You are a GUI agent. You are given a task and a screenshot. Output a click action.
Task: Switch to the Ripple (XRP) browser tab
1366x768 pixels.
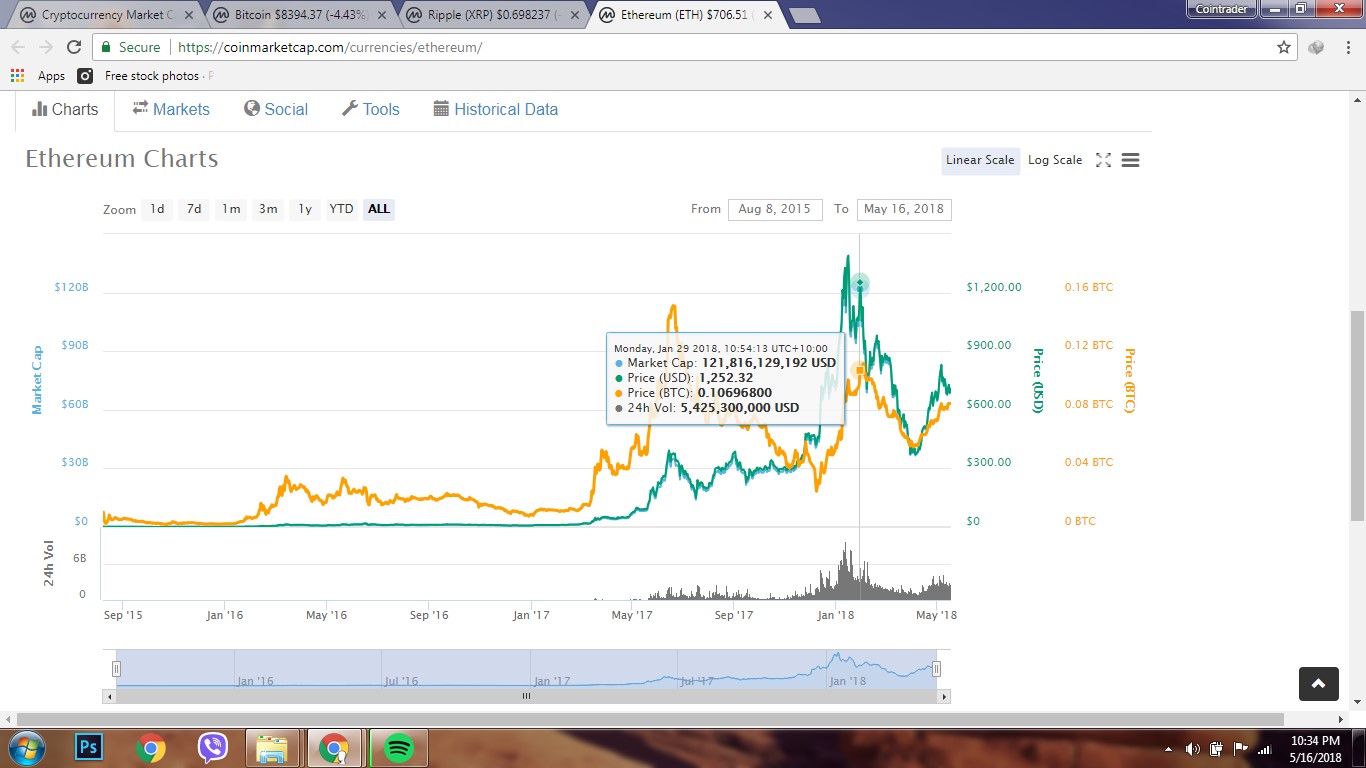click(x=492, y=15)
